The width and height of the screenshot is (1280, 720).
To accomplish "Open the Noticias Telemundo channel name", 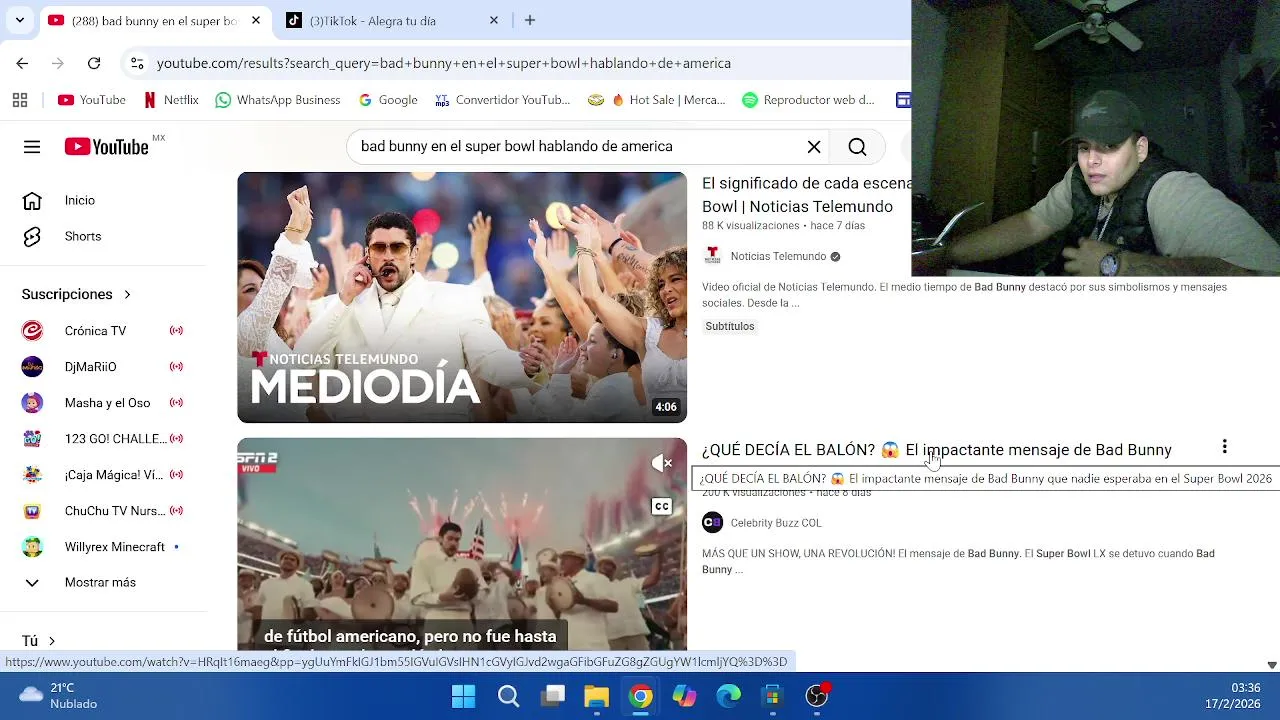I will [778, 257].
